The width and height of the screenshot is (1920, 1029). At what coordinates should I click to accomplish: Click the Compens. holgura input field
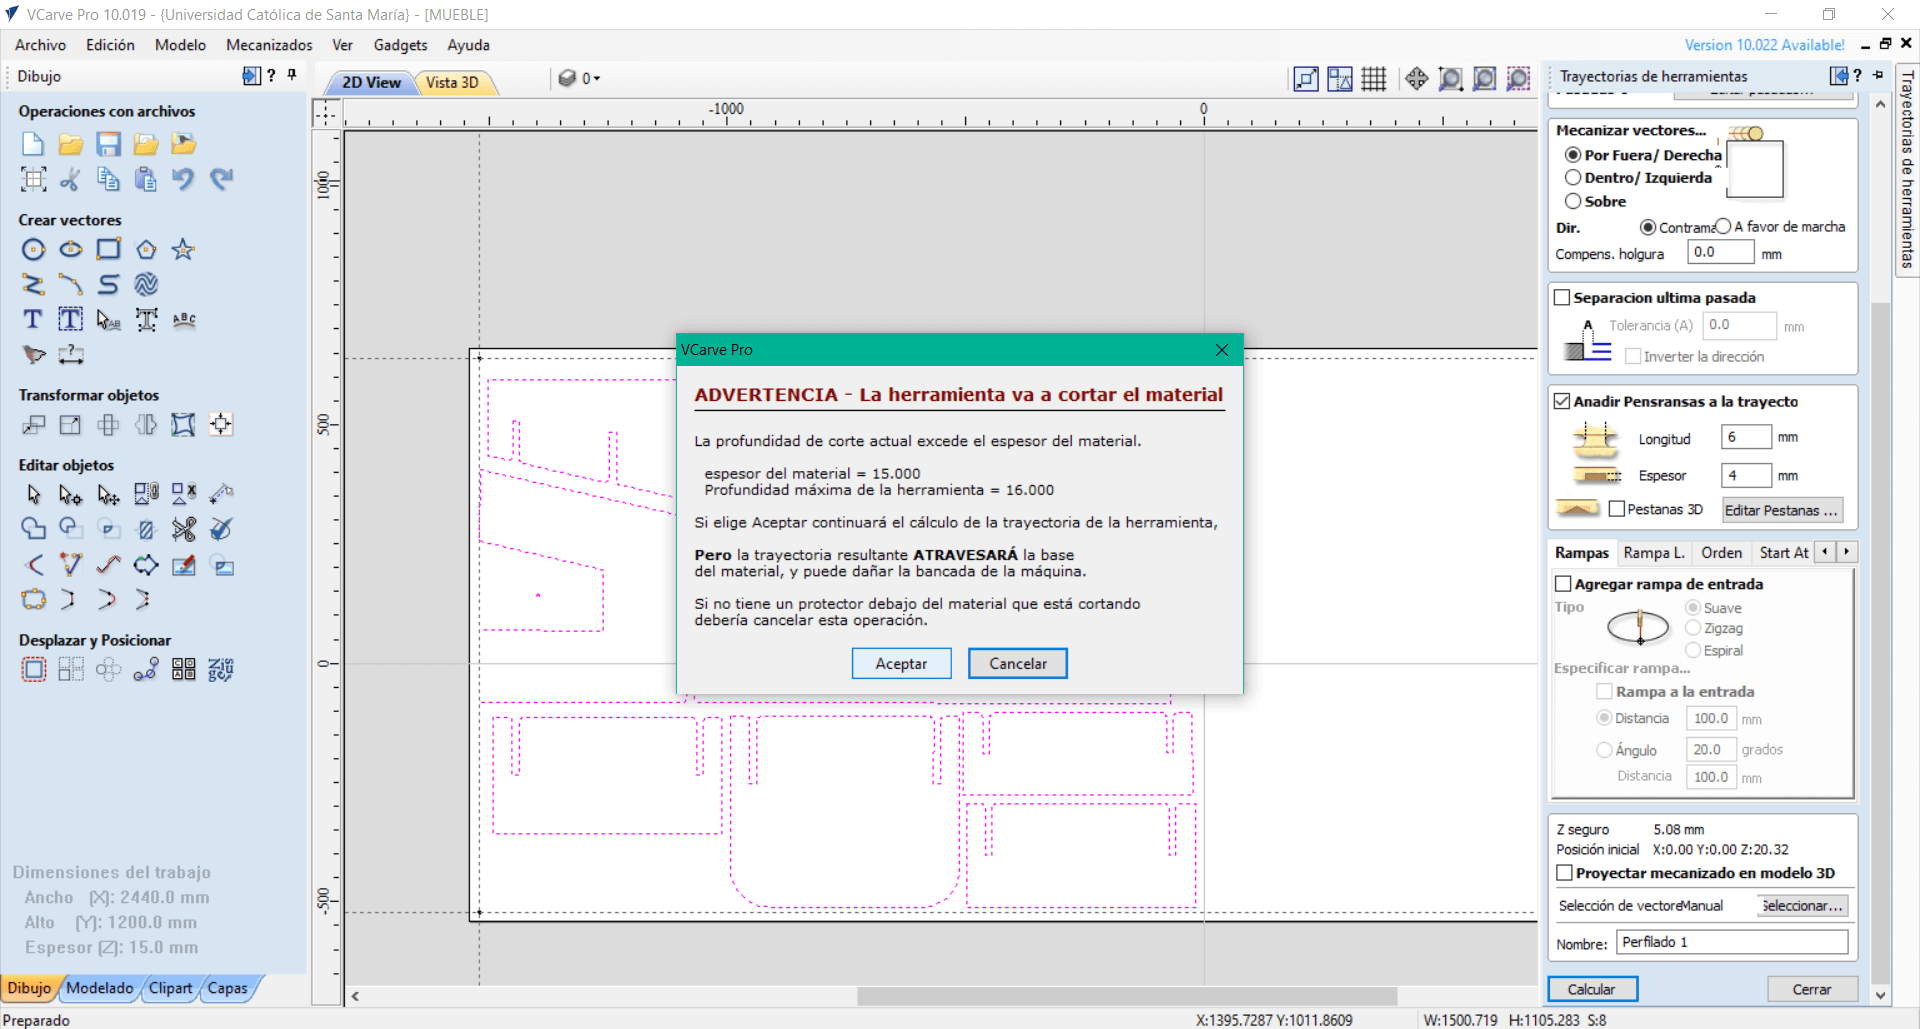click(x=1720, y=253)
